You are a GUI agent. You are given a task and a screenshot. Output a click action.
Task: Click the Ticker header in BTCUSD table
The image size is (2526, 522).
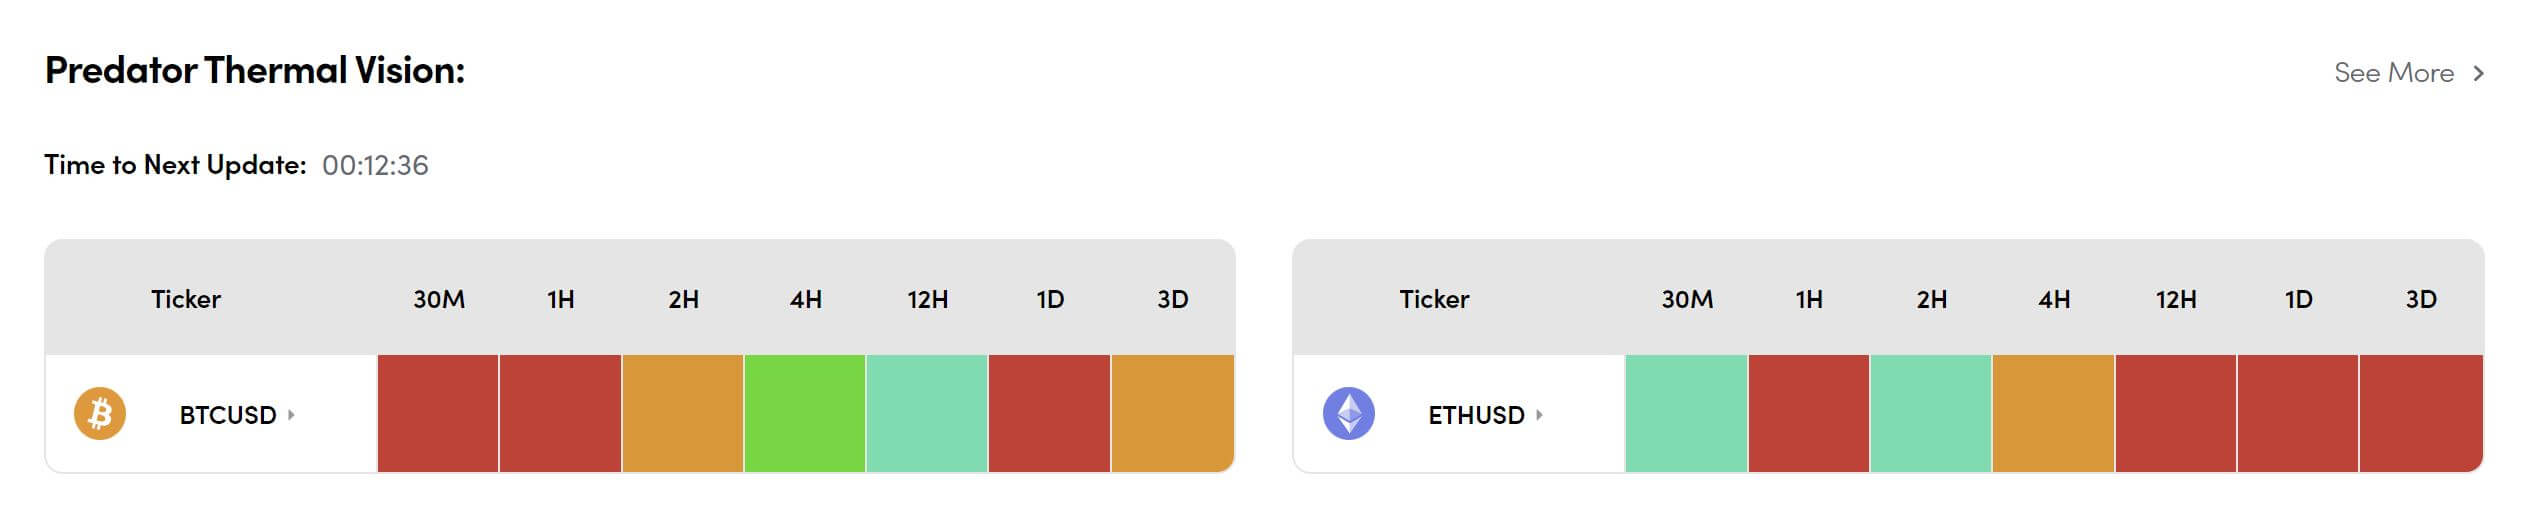click(x=186, y=299)
